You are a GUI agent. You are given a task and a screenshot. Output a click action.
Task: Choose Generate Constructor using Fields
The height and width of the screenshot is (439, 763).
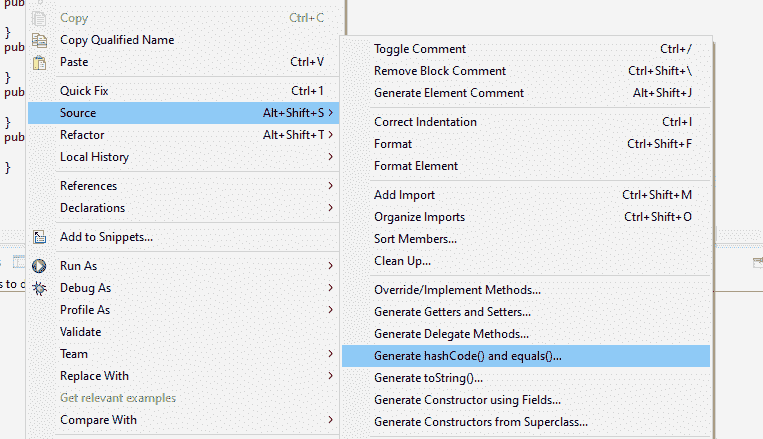[467, 400]
